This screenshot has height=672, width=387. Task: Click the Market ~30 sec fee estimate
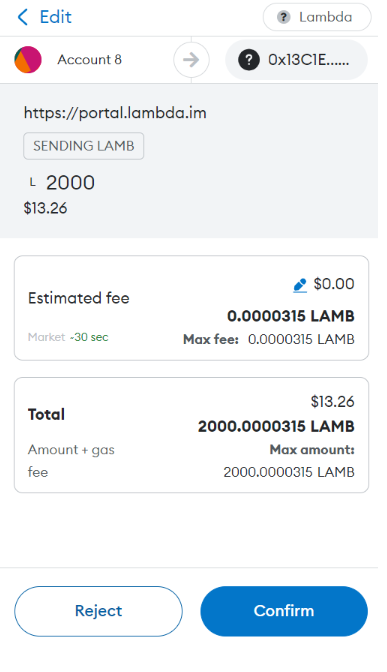pyautogui.click(x=68, y=337)
